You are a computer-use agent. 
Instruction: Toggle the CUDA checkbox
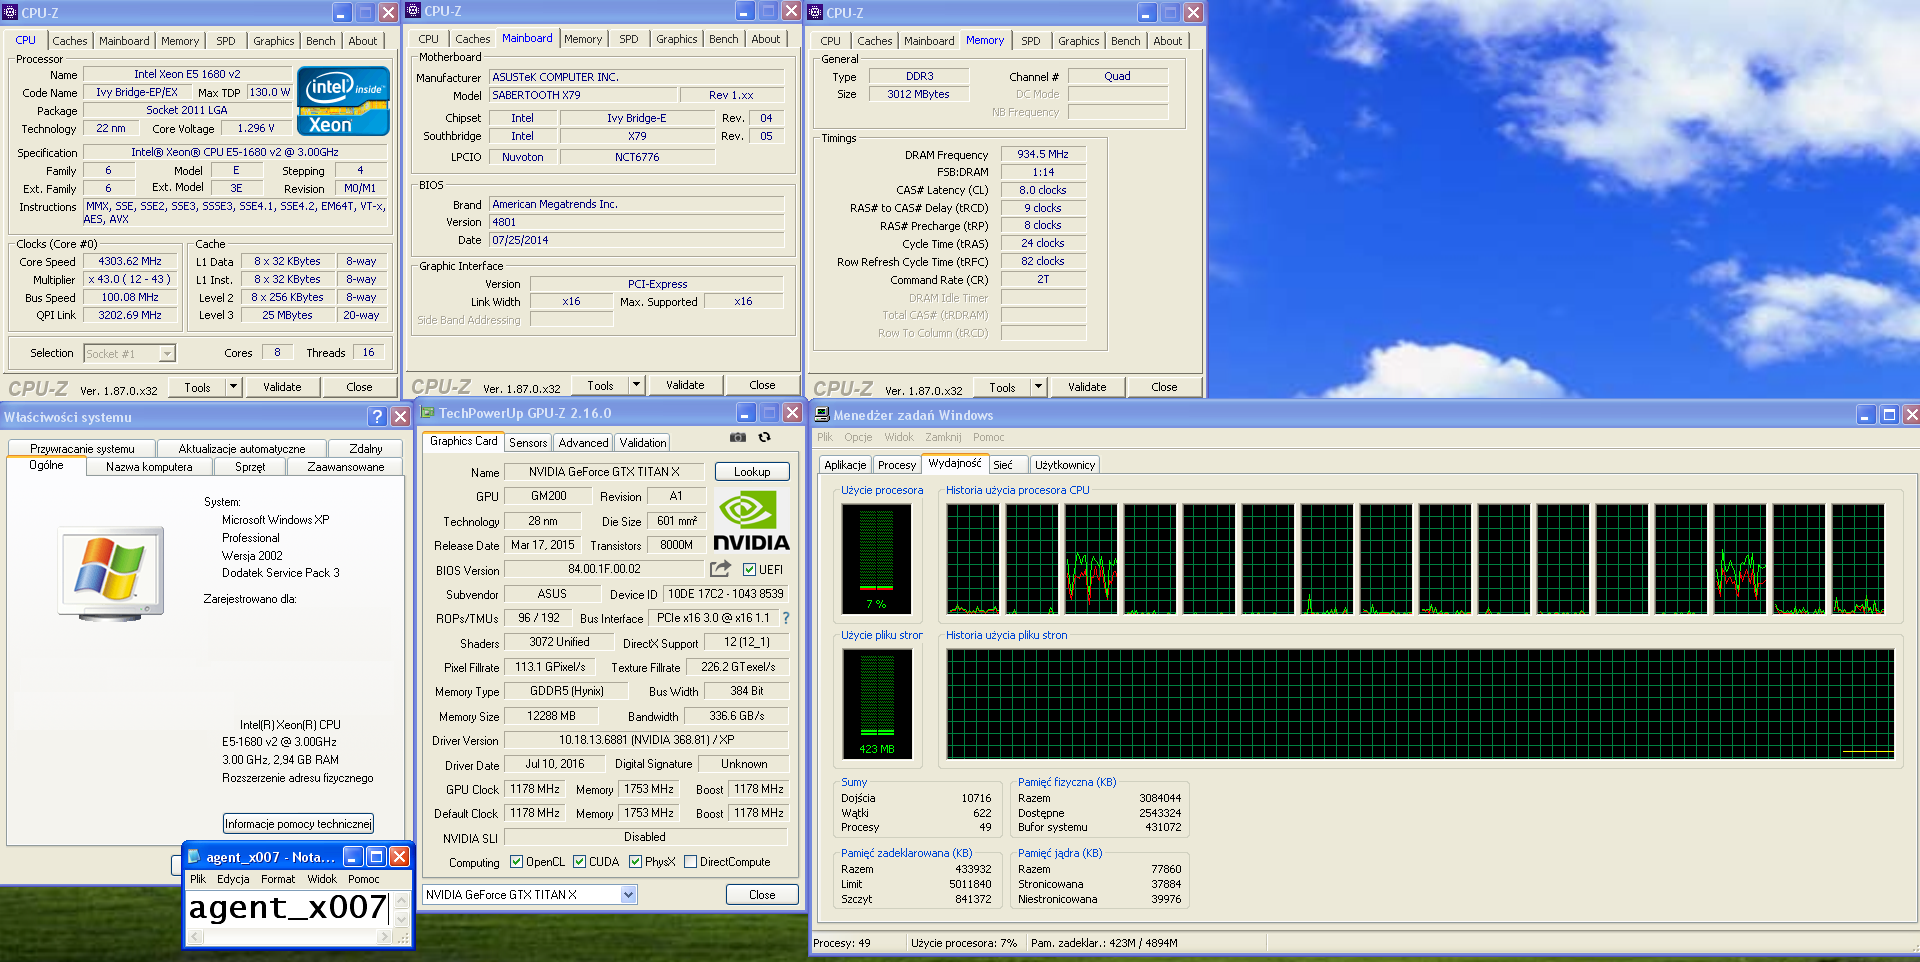click(x=579, y=862)
